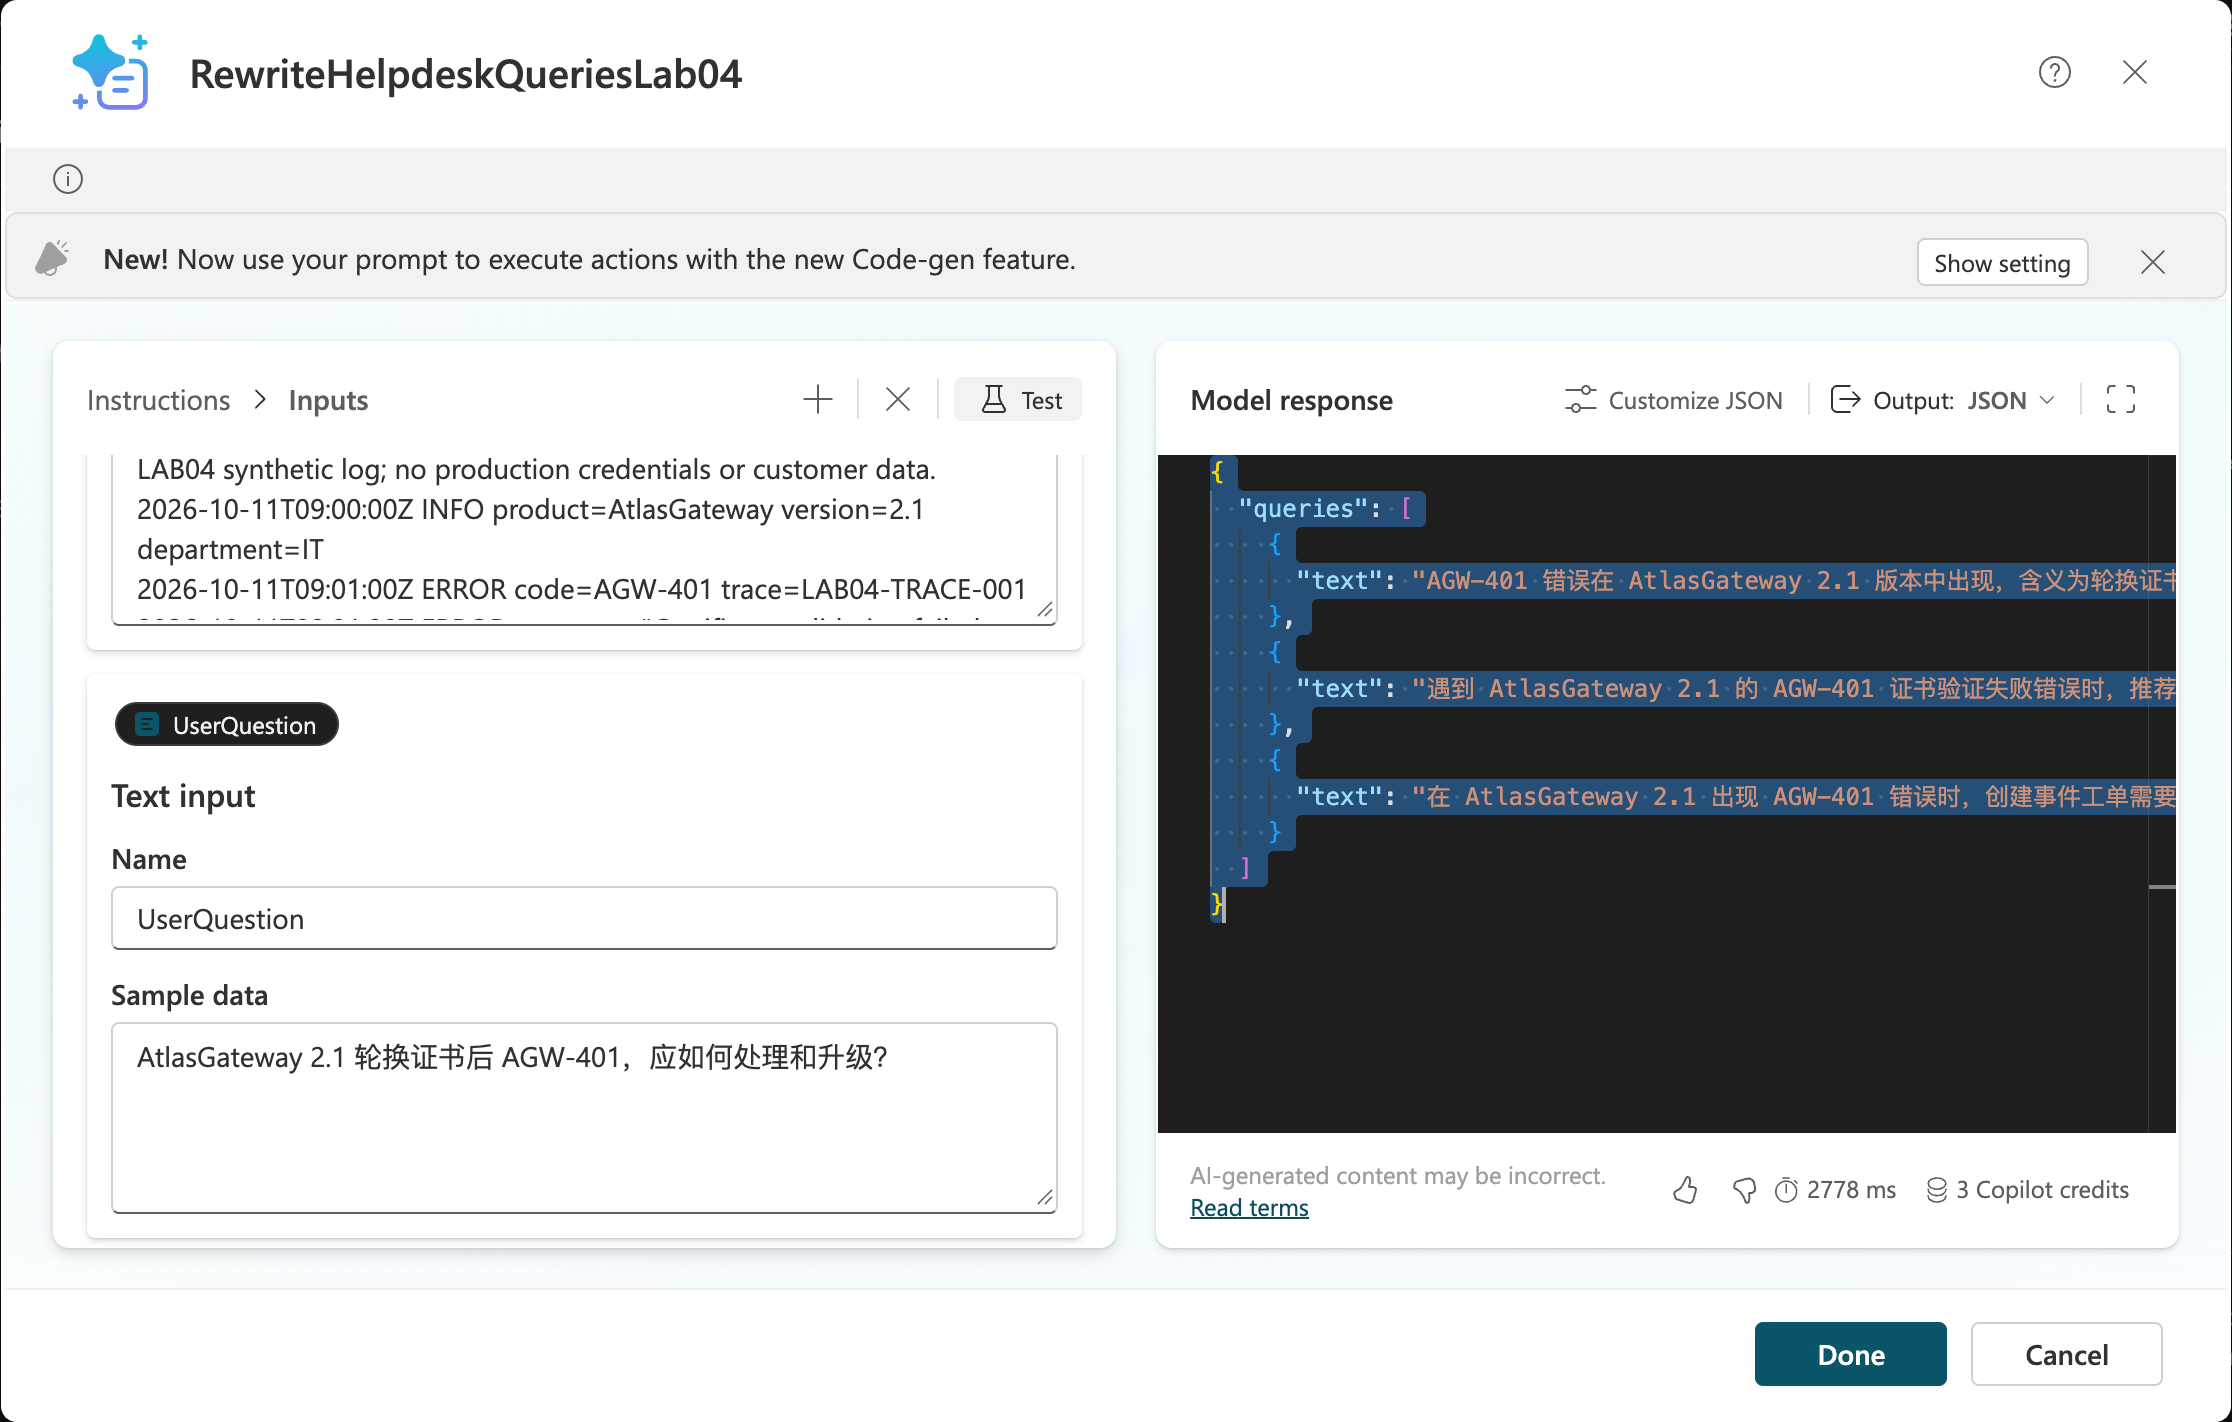Give thumbs up feedback on response
This screenshot has height=1422, width=2232.
click(1685, 1190)
